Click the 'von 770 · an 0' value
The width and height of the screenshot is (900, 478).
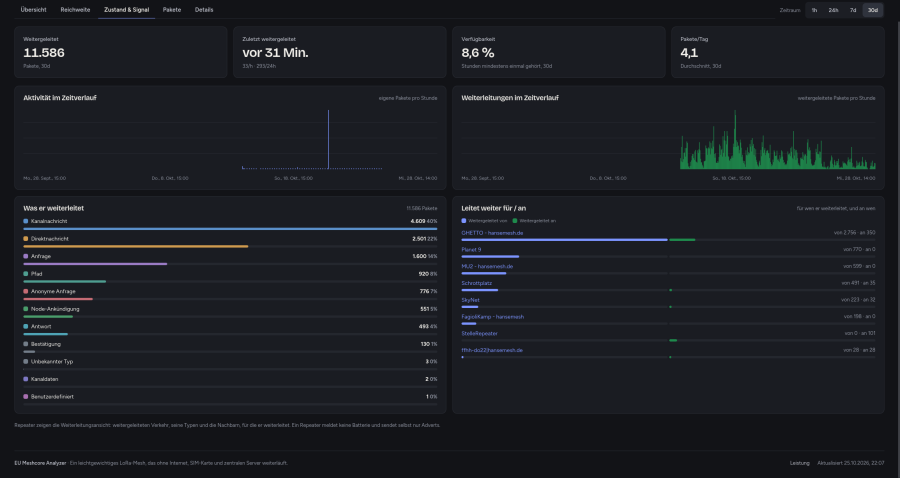pyautogui.click(x=859, y=250)
